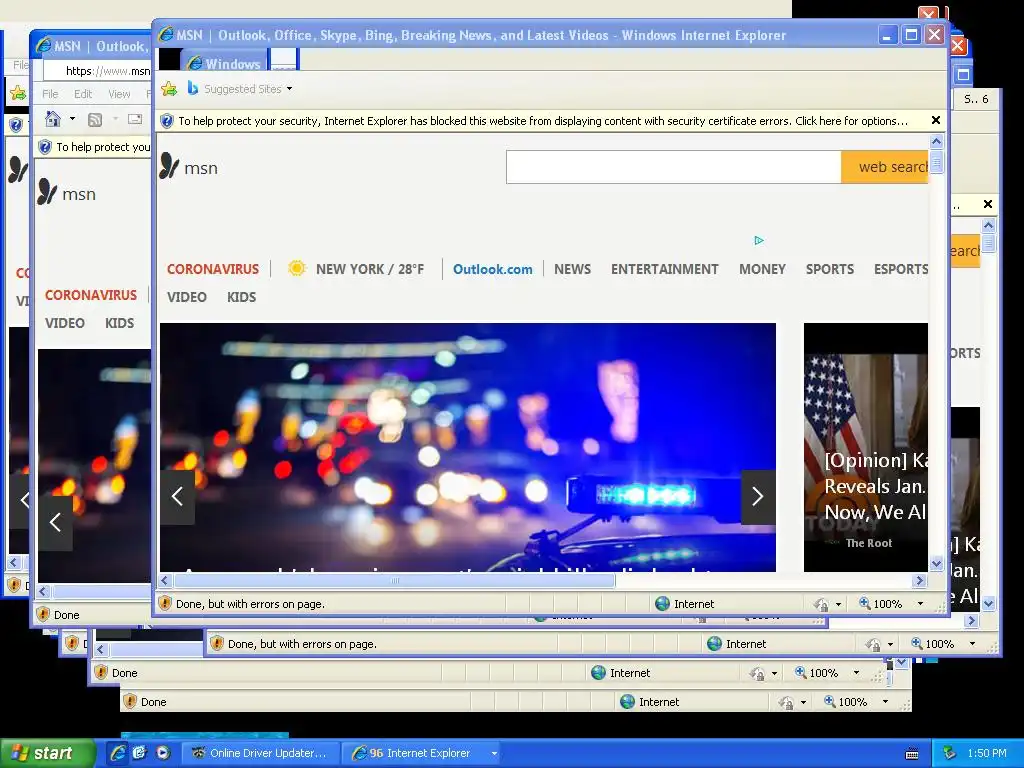Show next slide in front window carousel
This screenshot has height=768, width=1024.
pyautogui.click(x=758, y=496)
